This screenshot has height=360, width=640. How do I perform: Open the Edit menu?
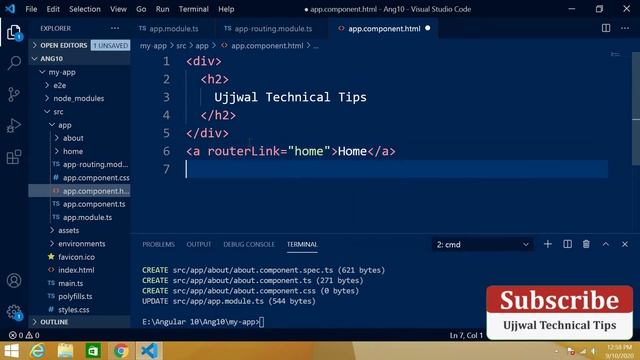(x=53, y=9)
